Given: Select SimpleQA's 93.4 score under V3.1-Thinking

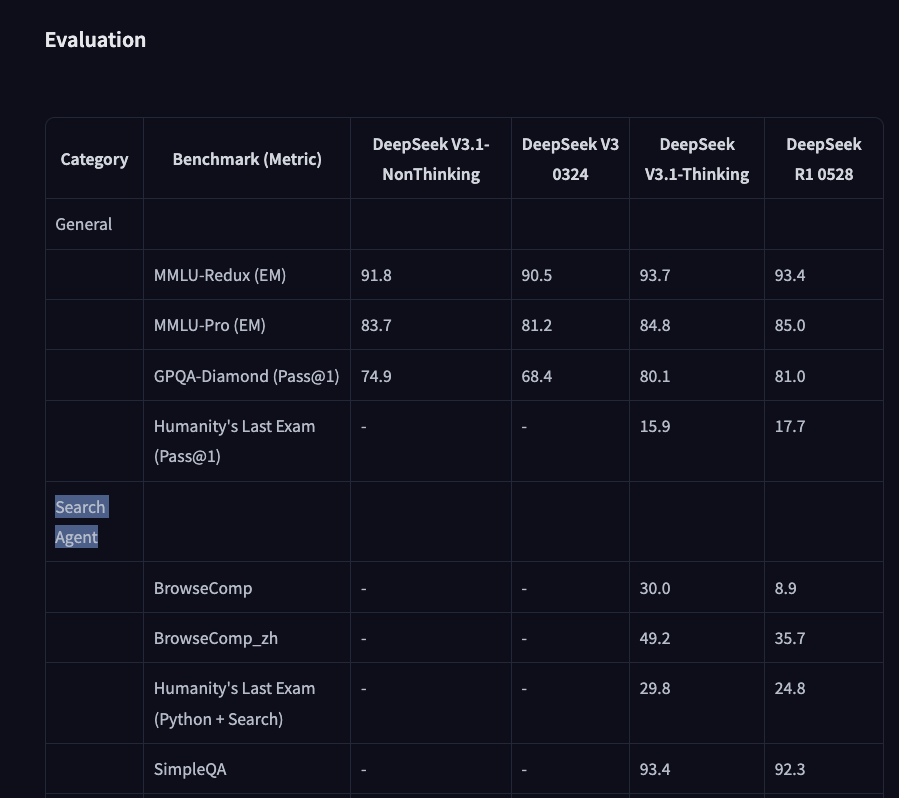Looking at the screenshot, I should point(655,769).
